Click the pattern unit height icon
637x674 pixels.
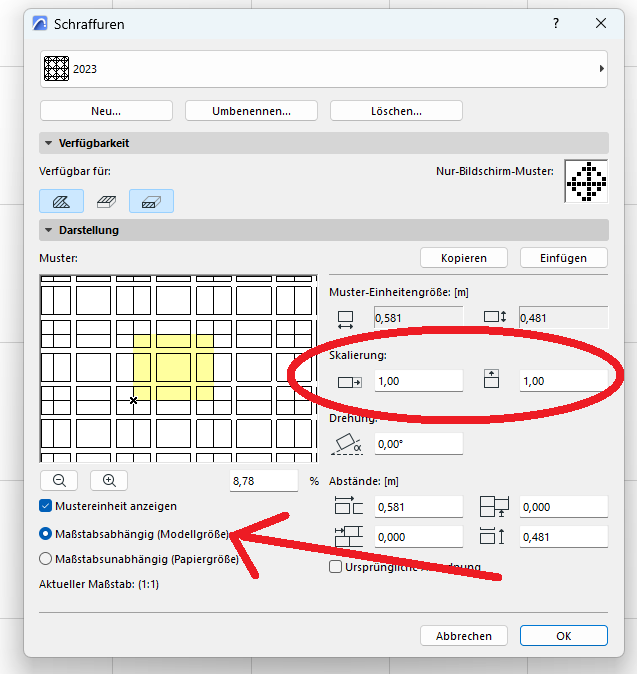pos(495,317)
